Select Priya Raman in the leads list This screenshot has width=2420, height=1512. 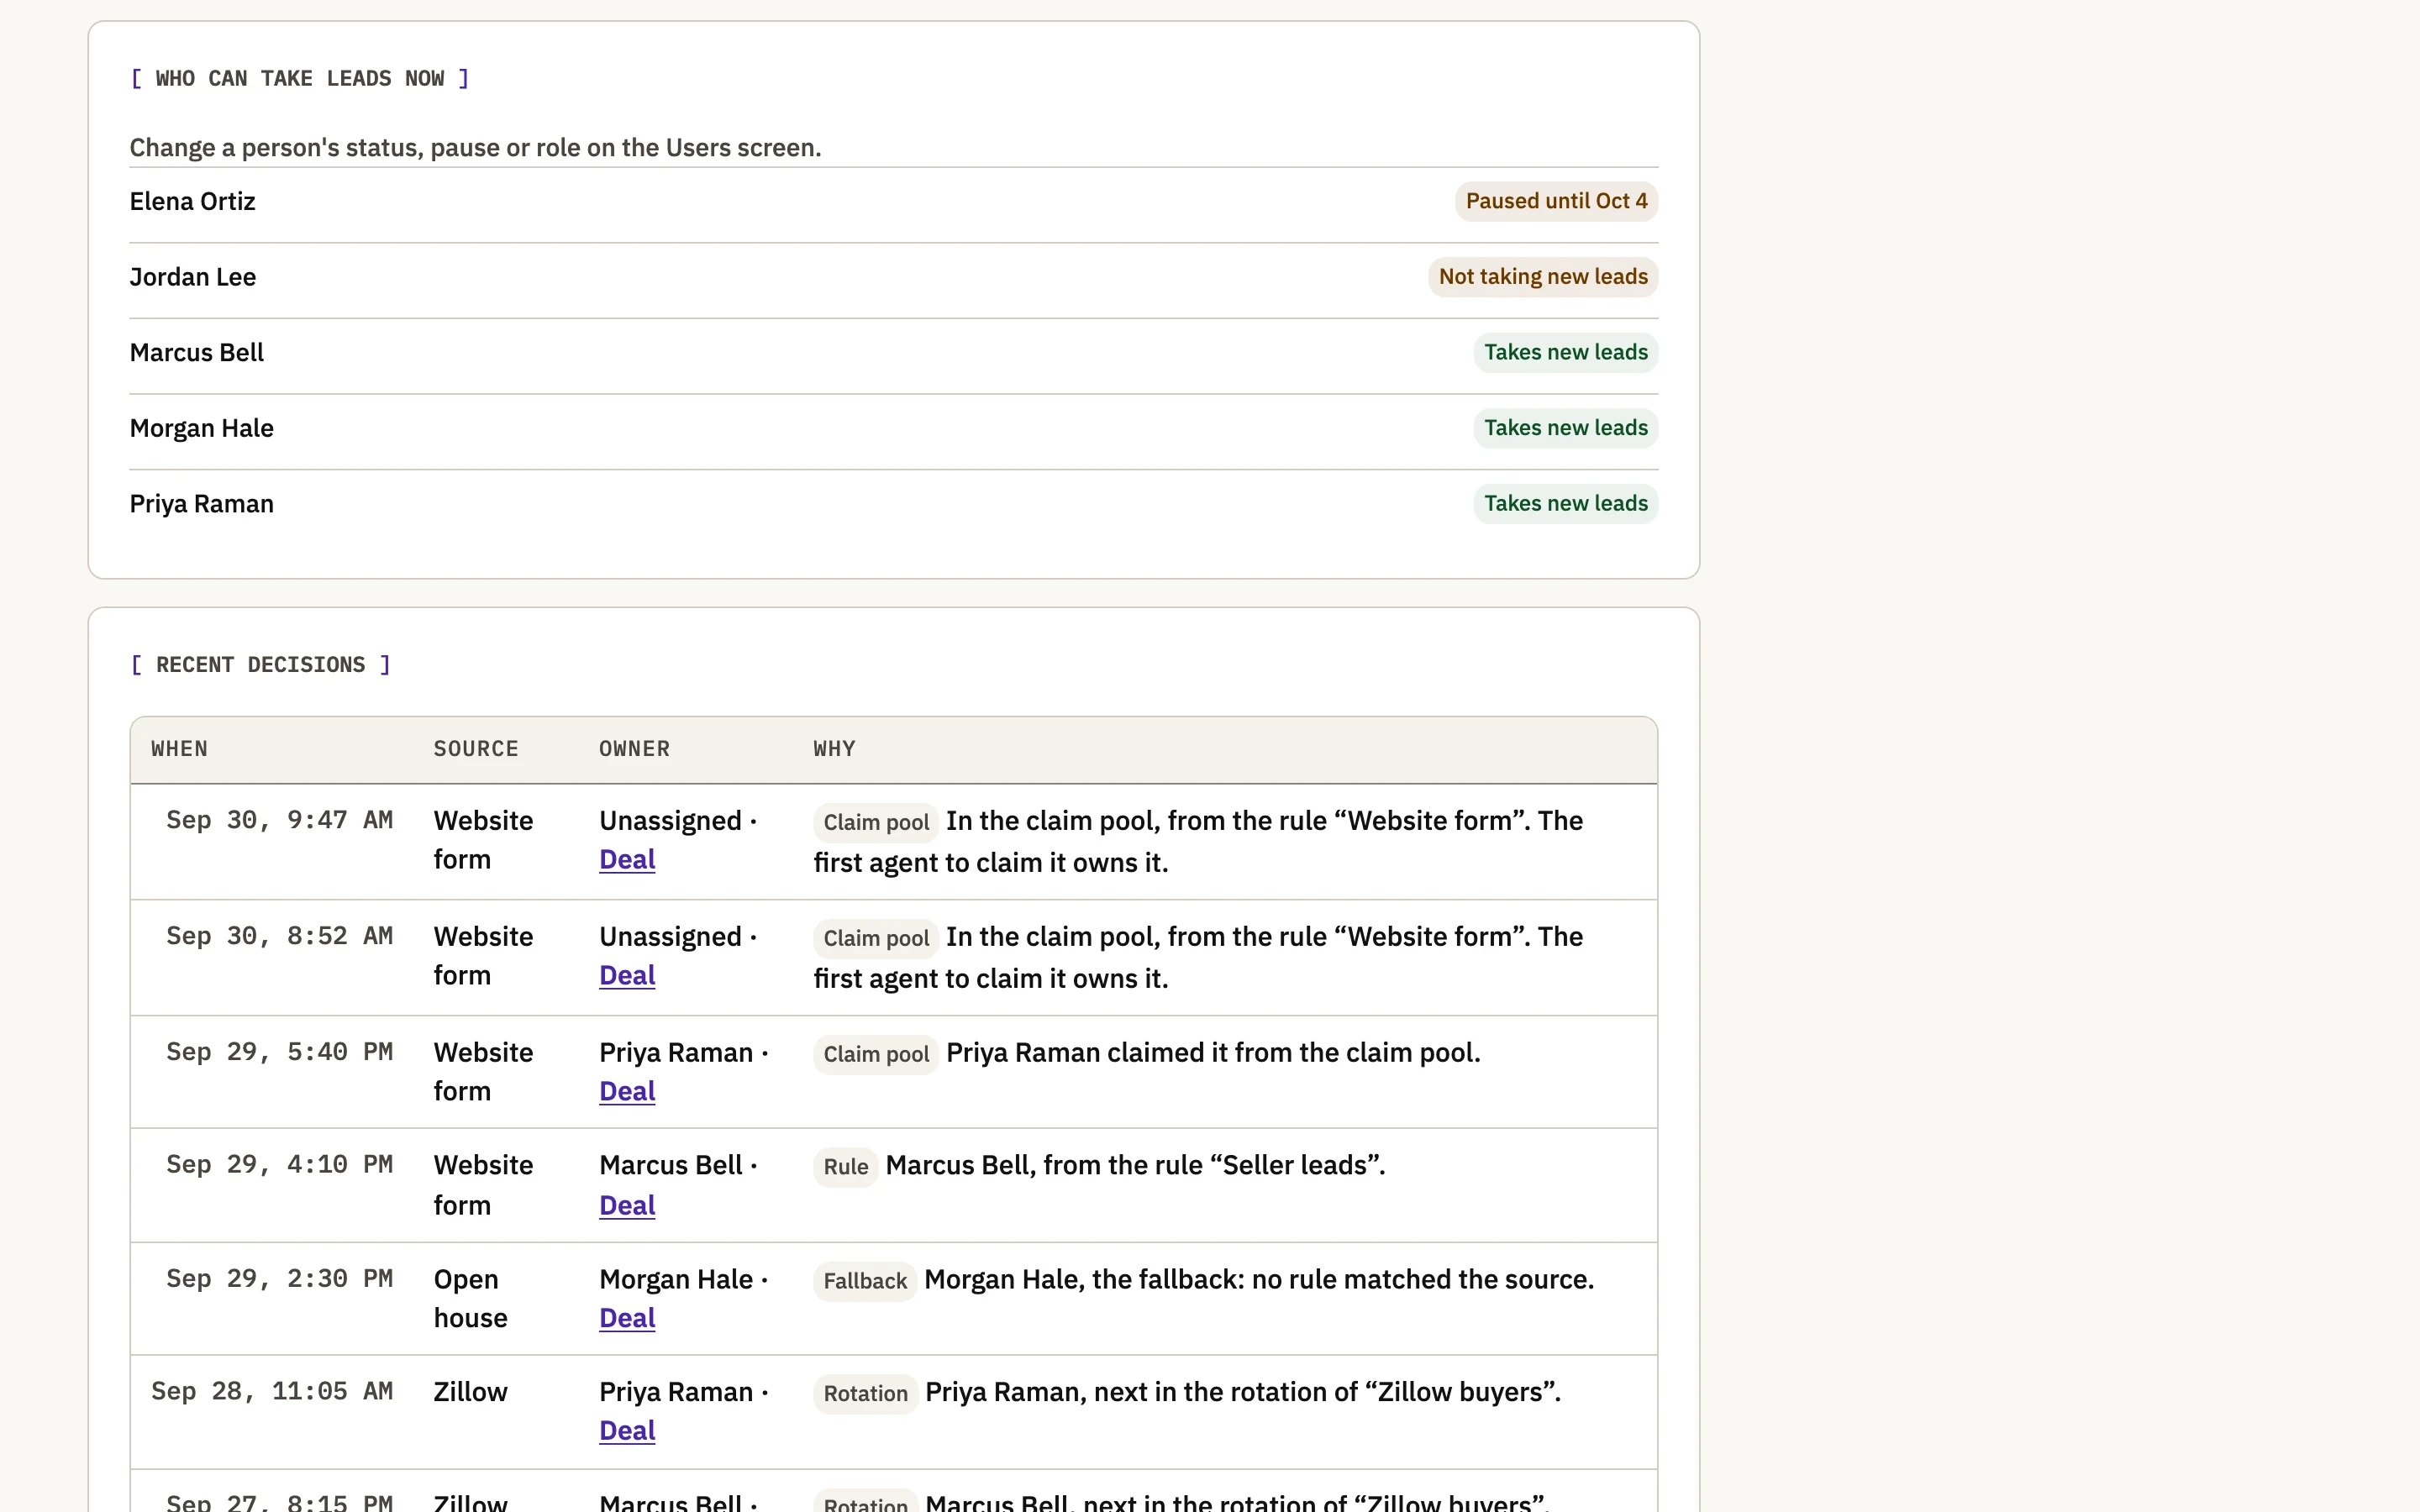(x=202, y=504)
